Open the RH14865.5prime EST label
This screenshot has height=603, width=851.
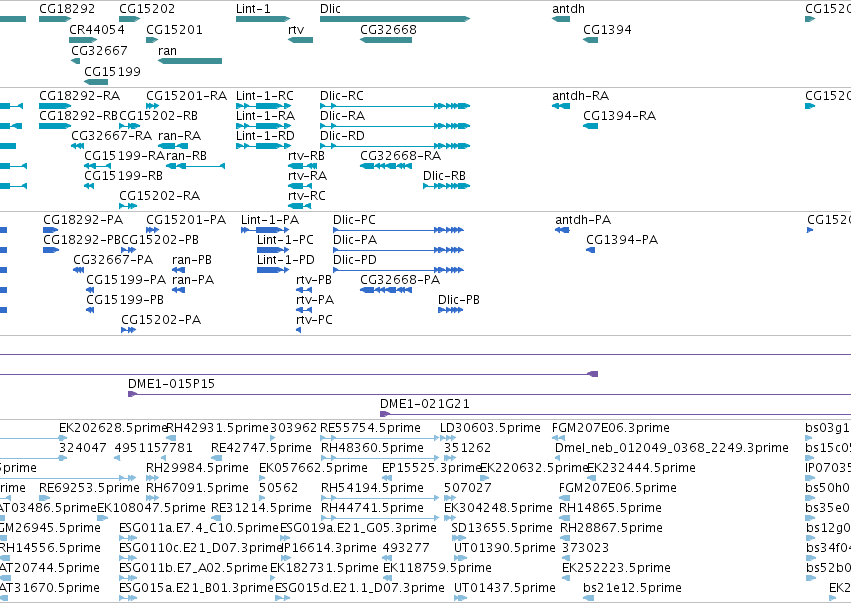click(610, 508)
